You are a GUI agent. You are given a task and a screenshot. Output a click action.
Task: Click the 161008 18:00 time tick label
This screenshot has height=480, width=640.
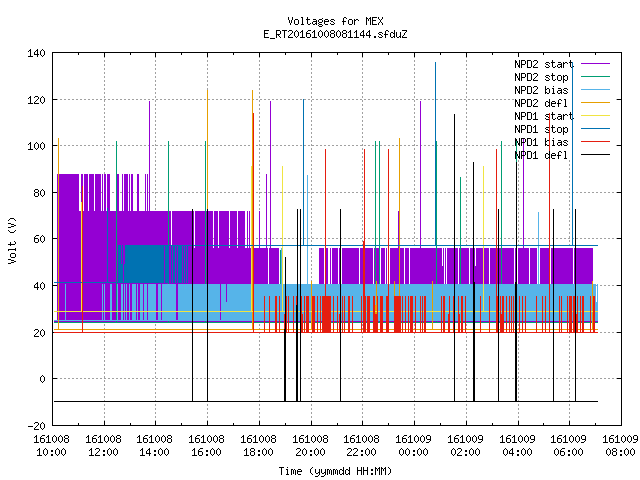[x=258, y=446]
